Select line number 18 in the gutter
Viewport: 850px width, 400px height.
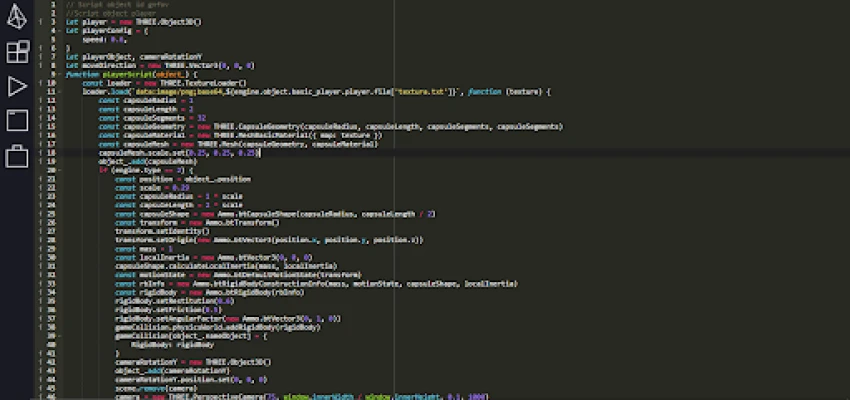pyautogui.click(x=50, y=152)
